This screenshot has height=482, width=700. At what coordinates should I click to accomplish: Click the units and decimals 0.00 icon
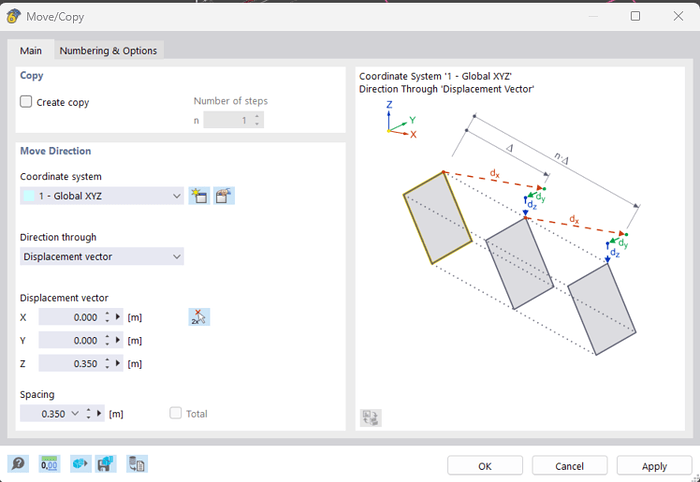click(48, 464)
